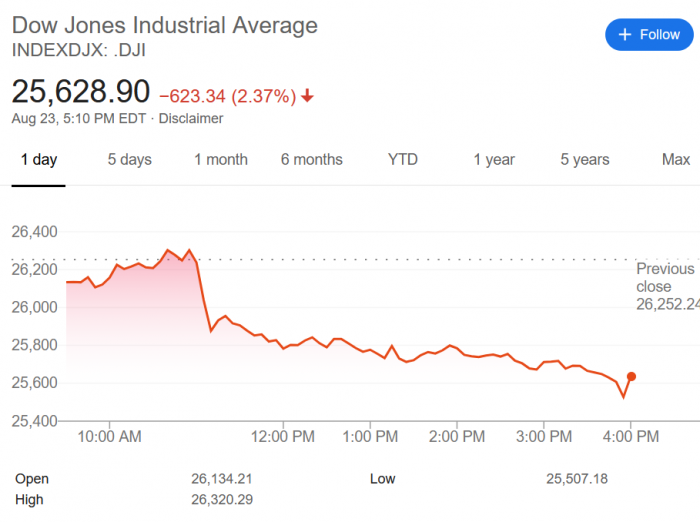Viewport: 700px width, 522px height.
Task: Select the 1 day tab
Action: click(x=39, y=160)
